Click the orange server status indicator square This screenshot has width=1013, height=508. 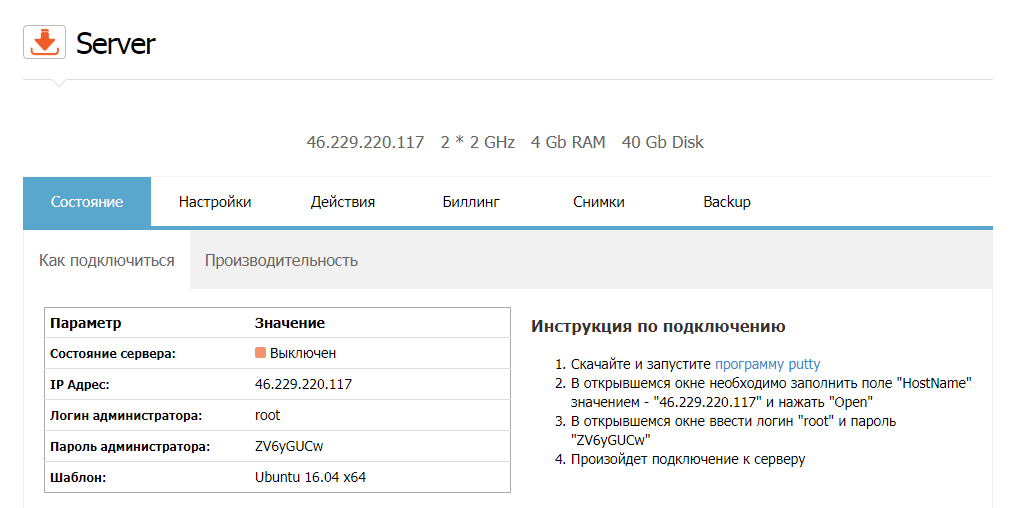[260, 353]
